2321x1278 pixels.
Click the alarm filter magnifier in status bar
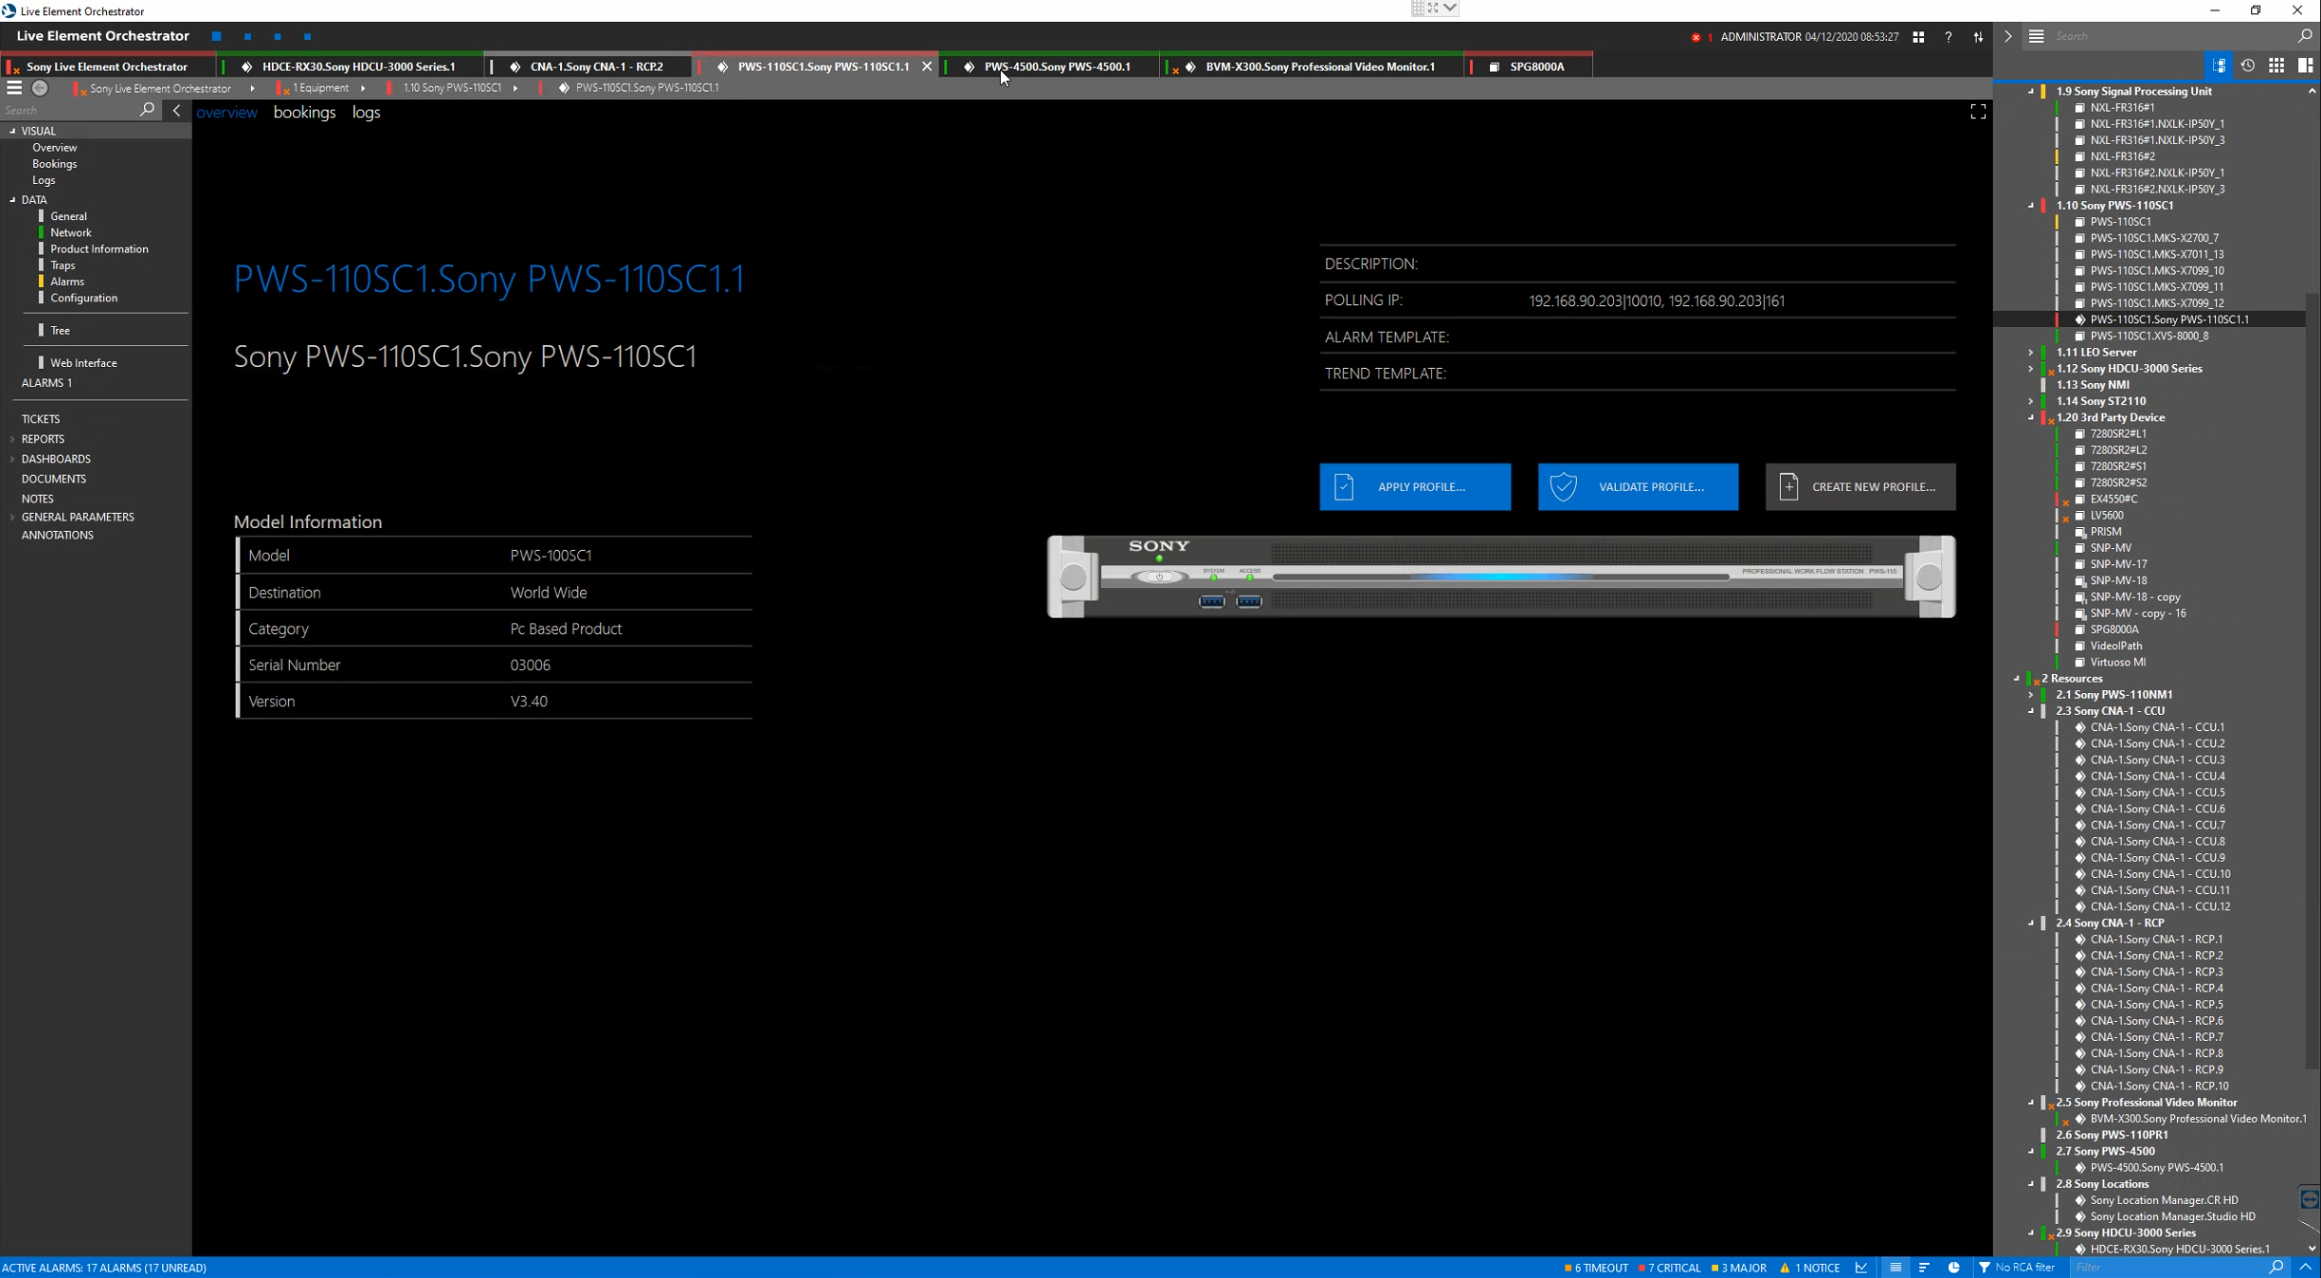(2276, 1267)
